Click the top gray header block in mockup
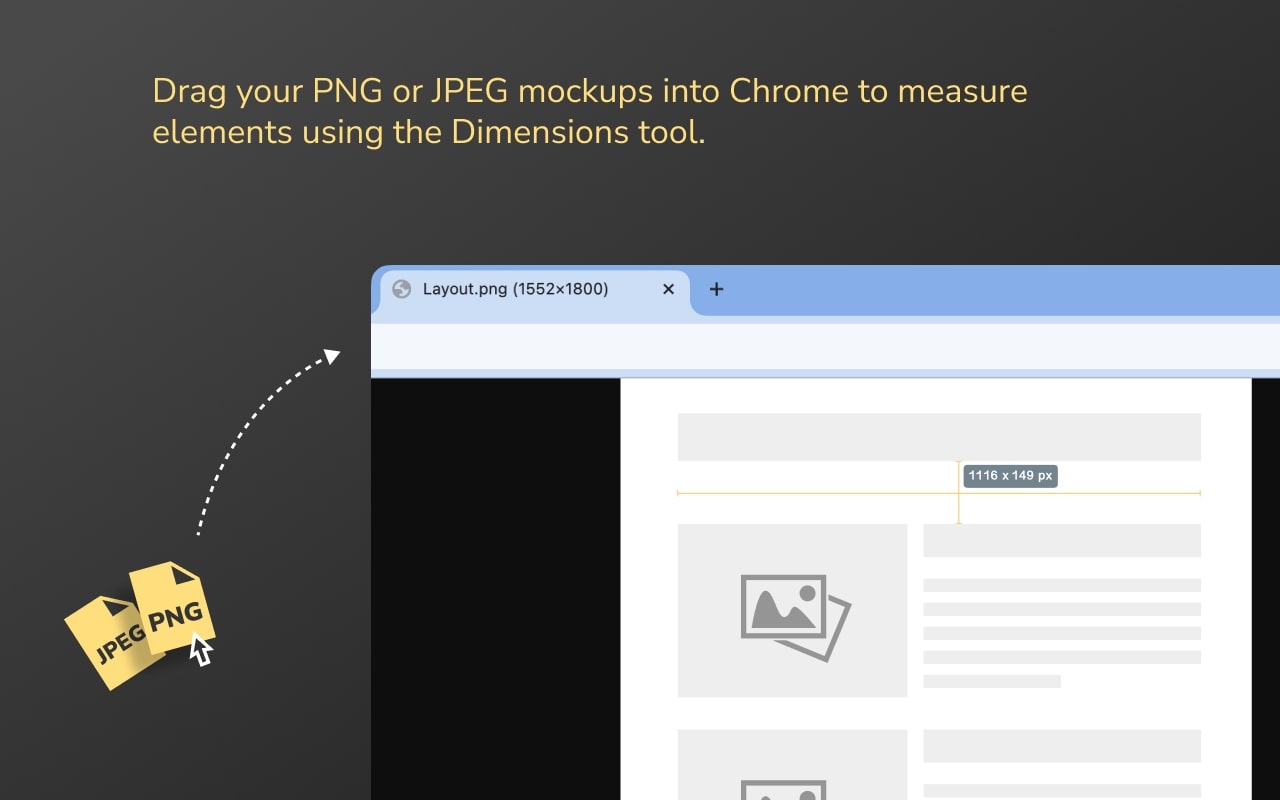This screenshot has width=1280, height=800. [x=939, y=437]
